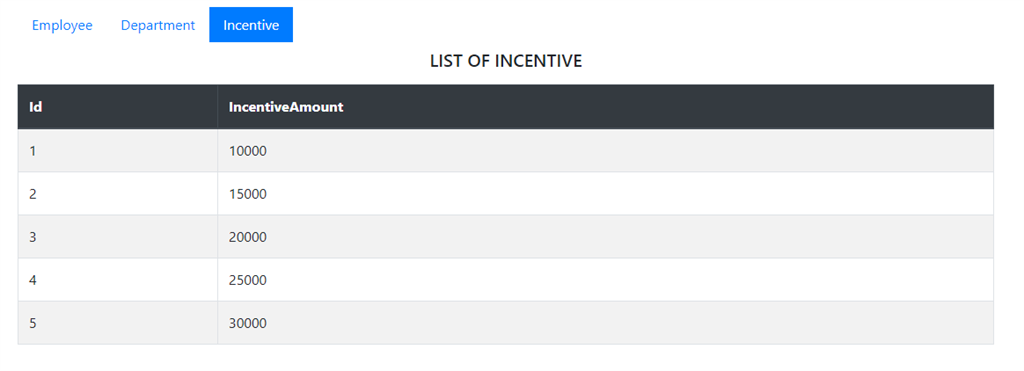Click the row containing 20000

(505, 237)
